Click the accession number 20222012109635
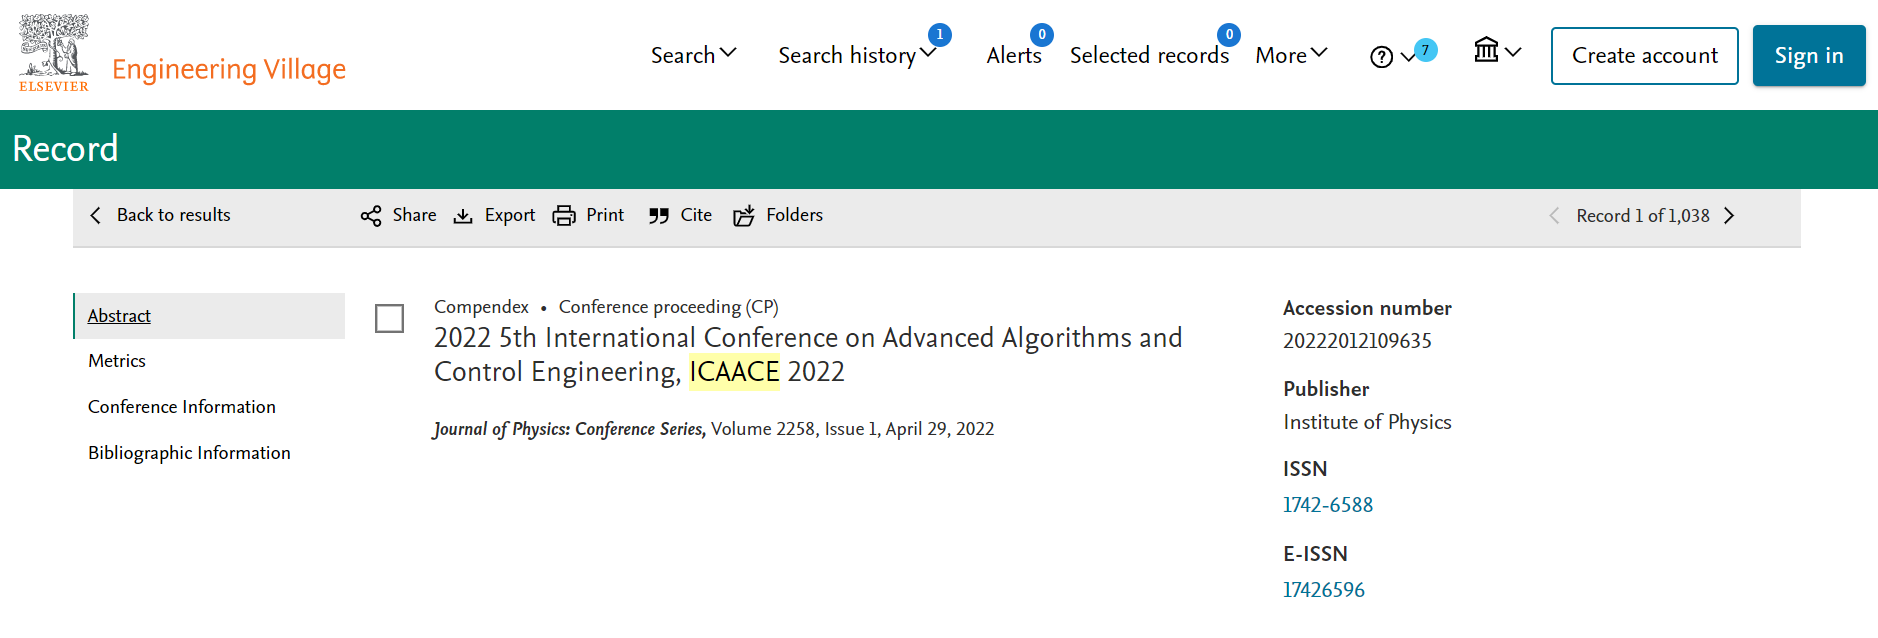1878x638 pixels. coord(1357,341)
